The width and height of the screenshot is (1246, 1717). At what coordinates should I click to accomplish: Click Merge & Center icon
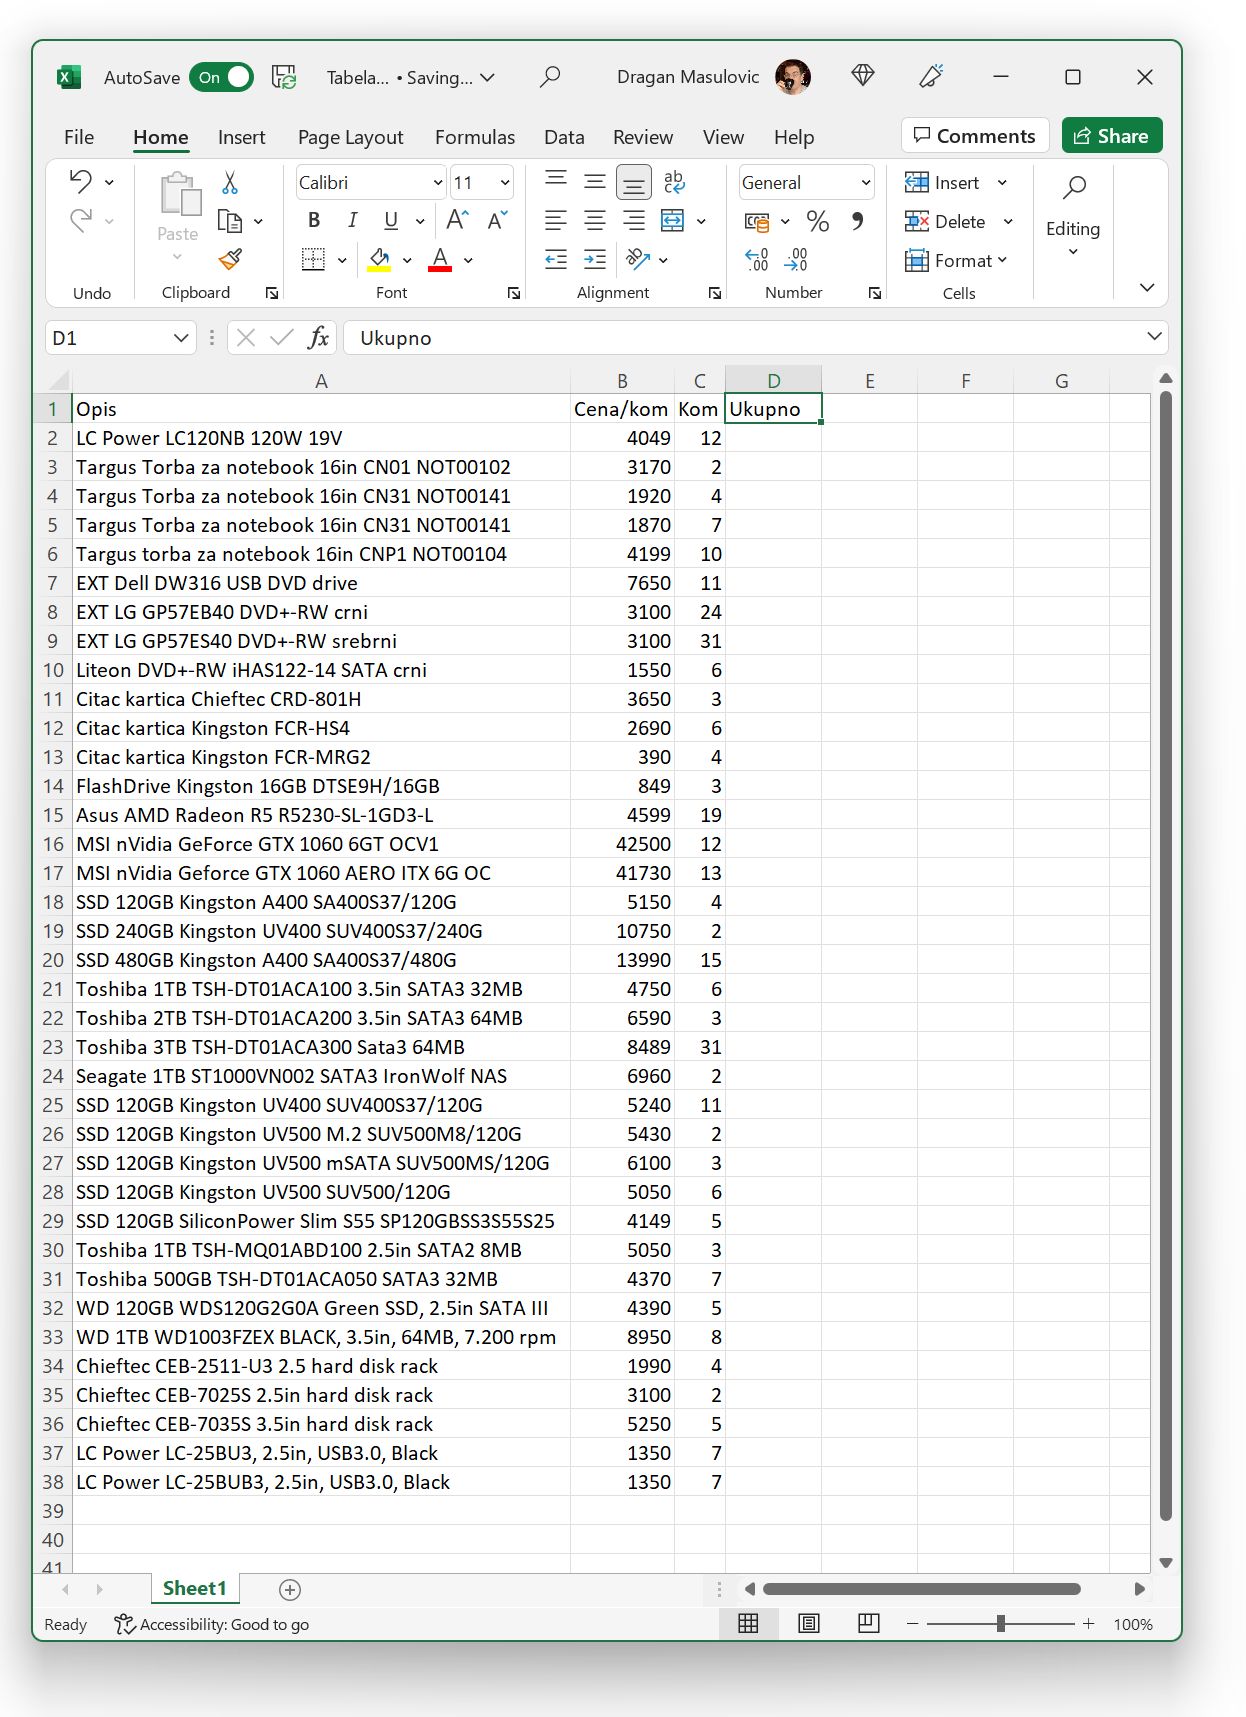(x=673, y=221)
